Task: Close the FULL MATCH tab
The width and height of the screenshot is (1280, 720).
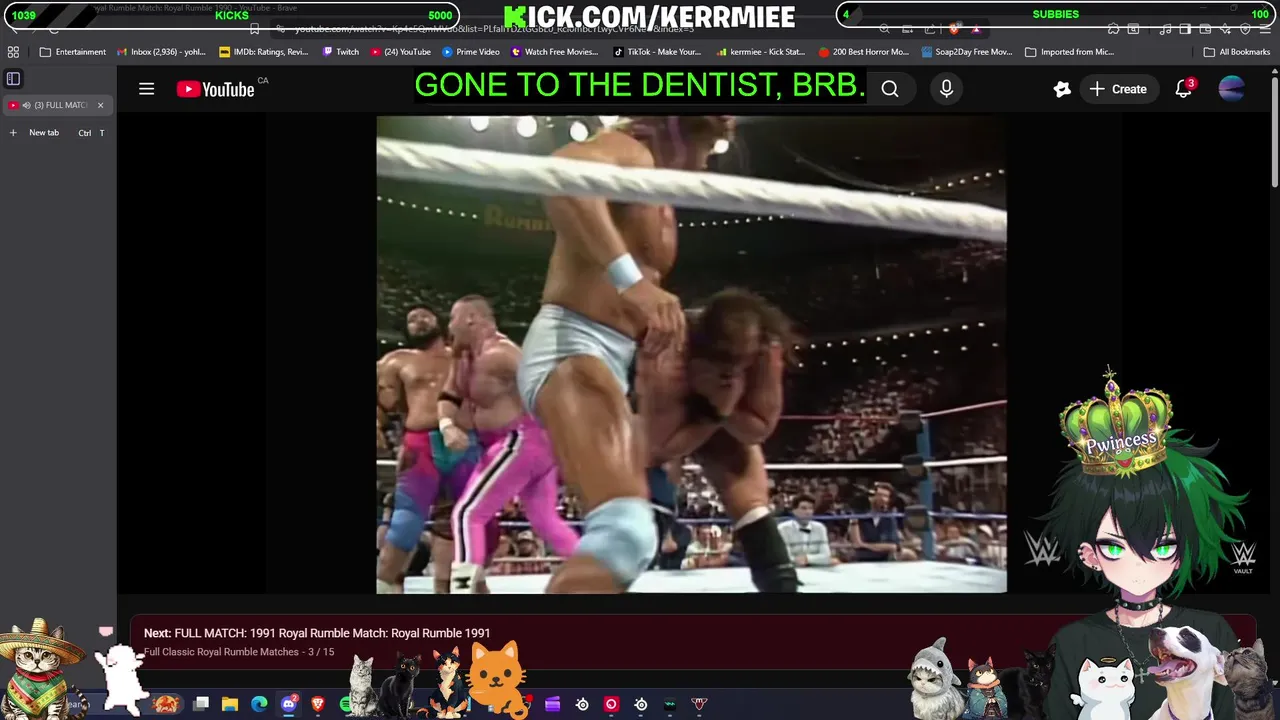Action: coord(100,105)
